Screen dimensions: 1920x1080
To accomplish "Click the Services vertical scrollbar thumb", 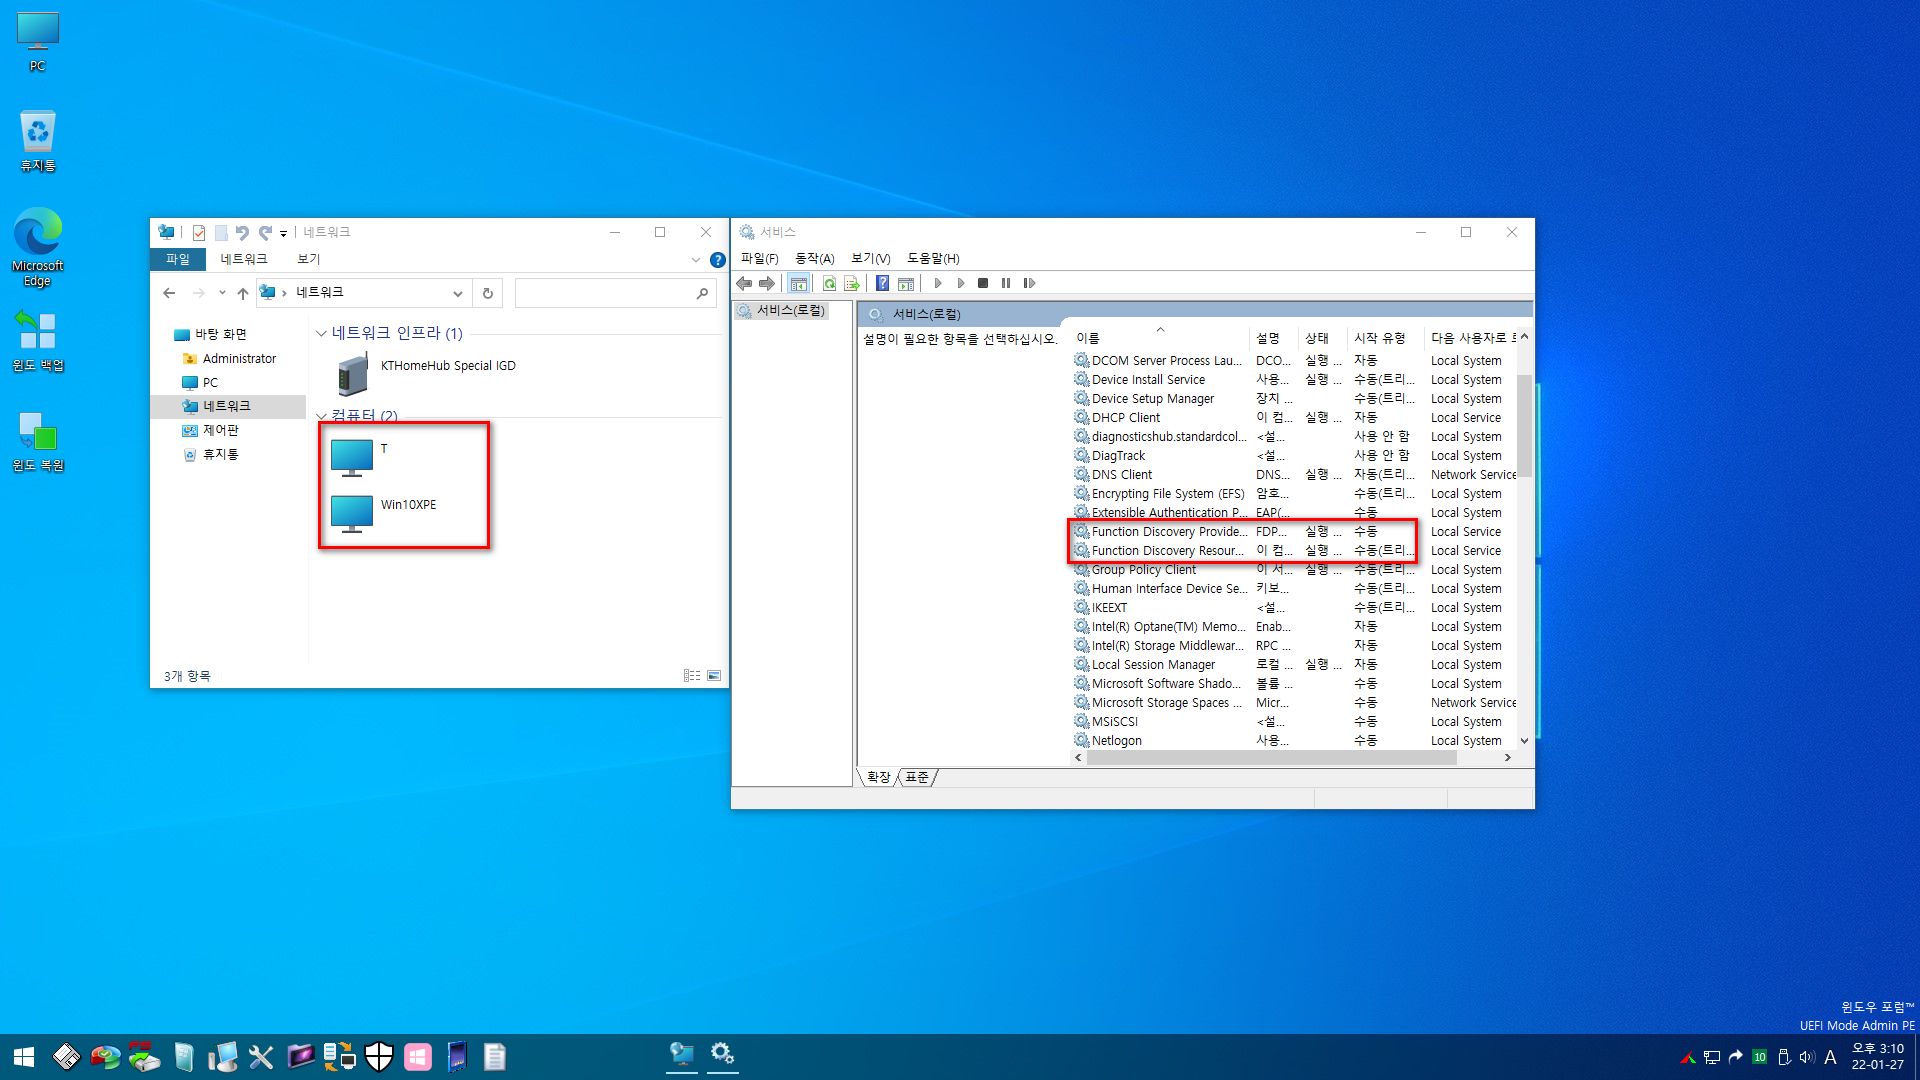I will 1524,428.
